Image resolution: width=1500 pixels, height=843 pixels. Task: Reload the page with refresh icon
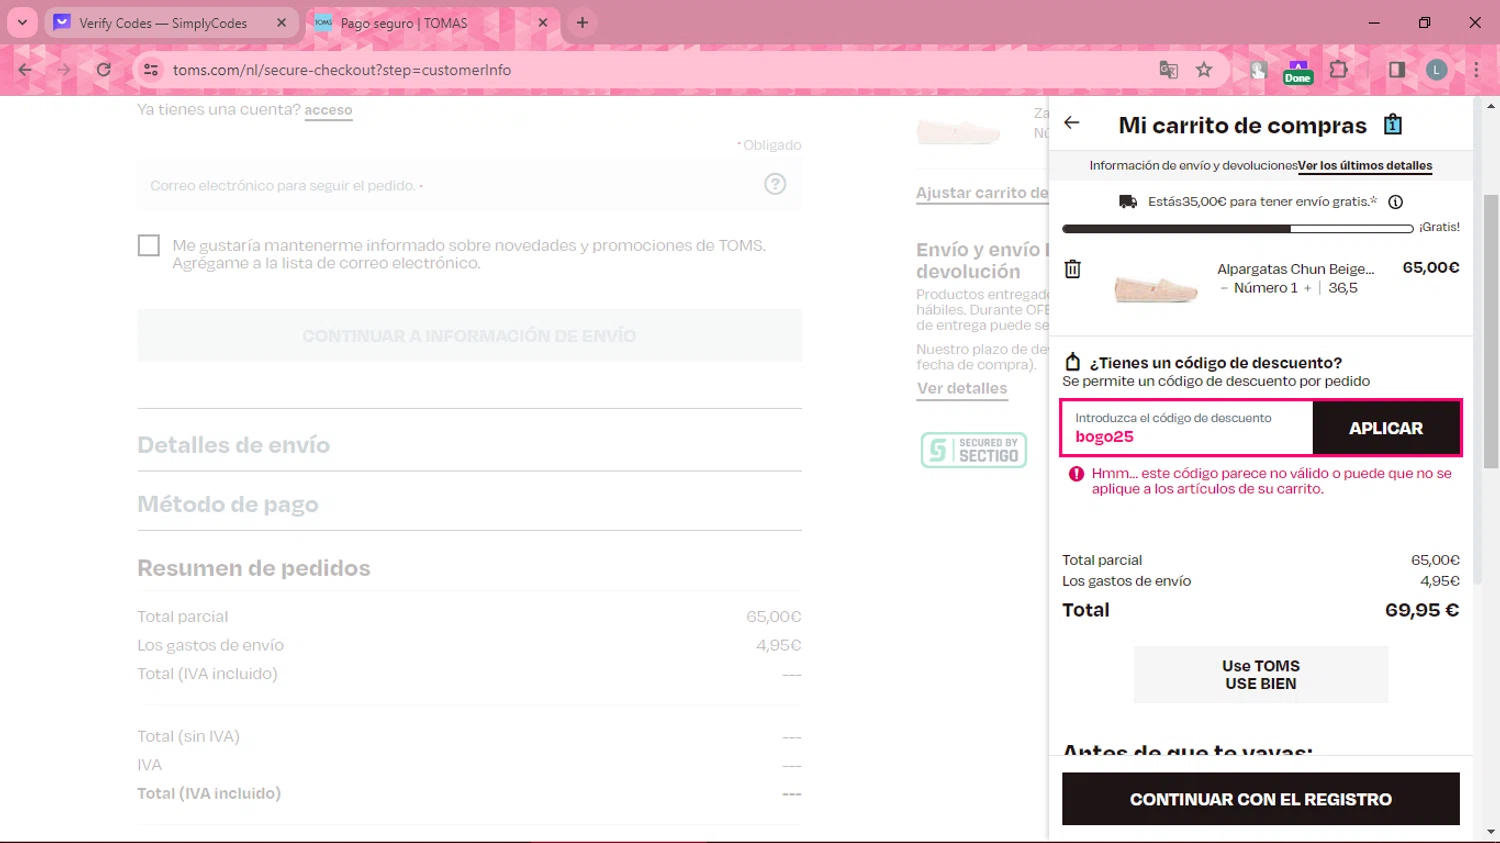[104, 70]
